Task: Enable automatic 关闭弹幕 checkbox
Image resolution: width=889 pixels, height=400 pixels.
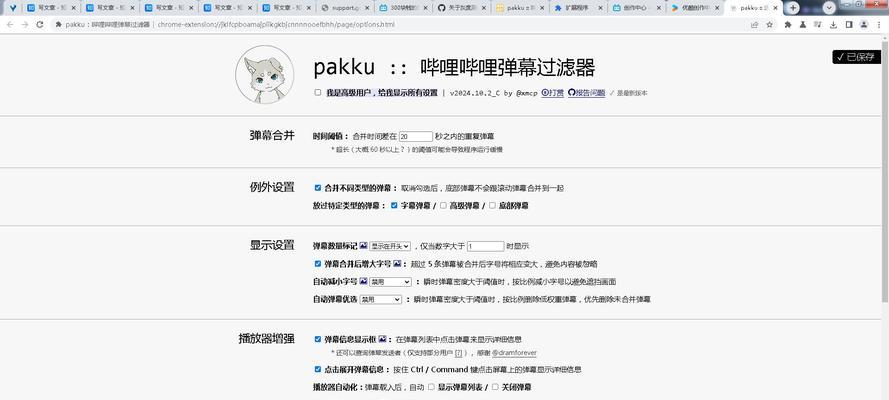Action: tap(495, 387)
